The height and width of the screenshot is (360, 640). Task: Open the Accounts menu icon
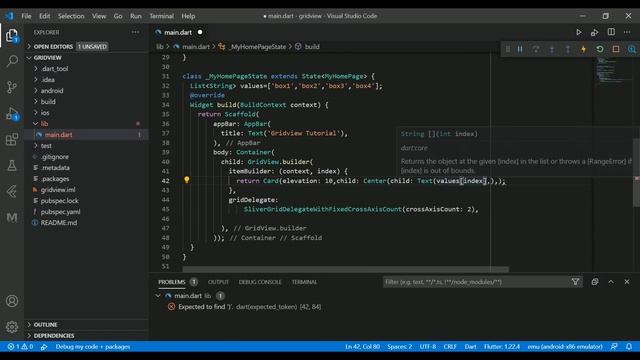click(x=12, y=301)
